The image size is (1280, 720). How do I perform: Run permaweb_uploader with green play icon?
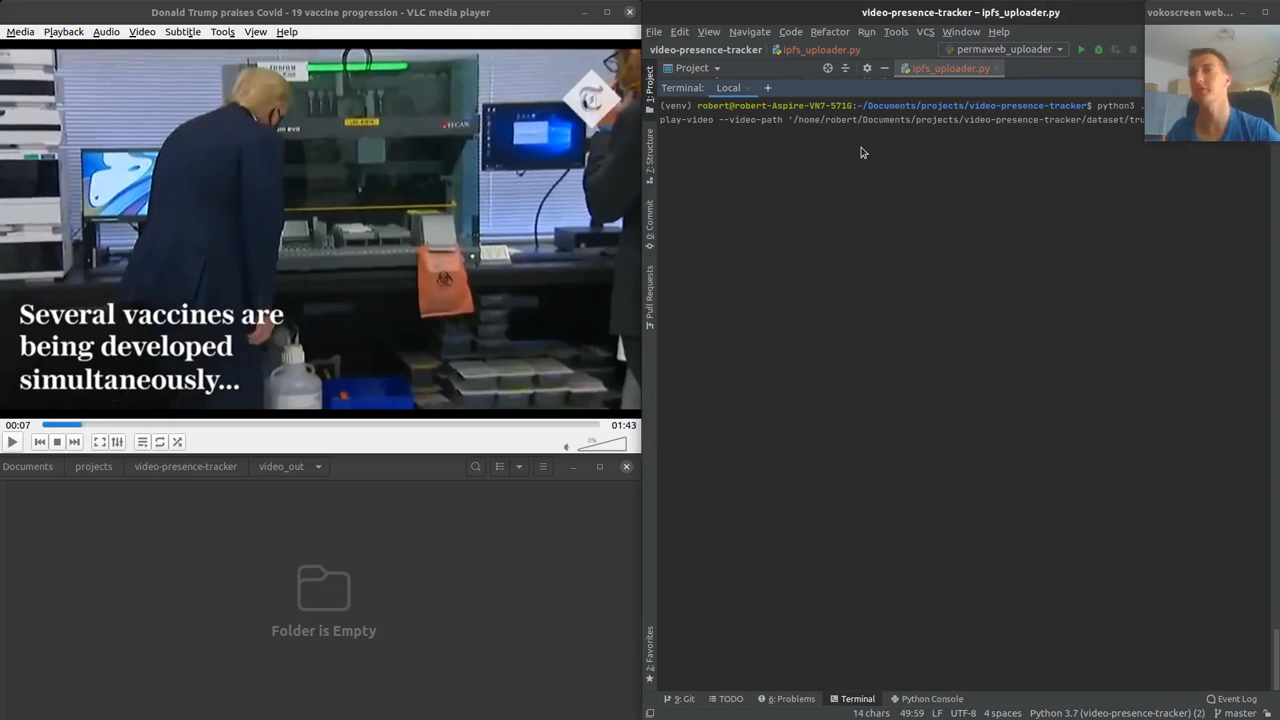pos(1081,50)
